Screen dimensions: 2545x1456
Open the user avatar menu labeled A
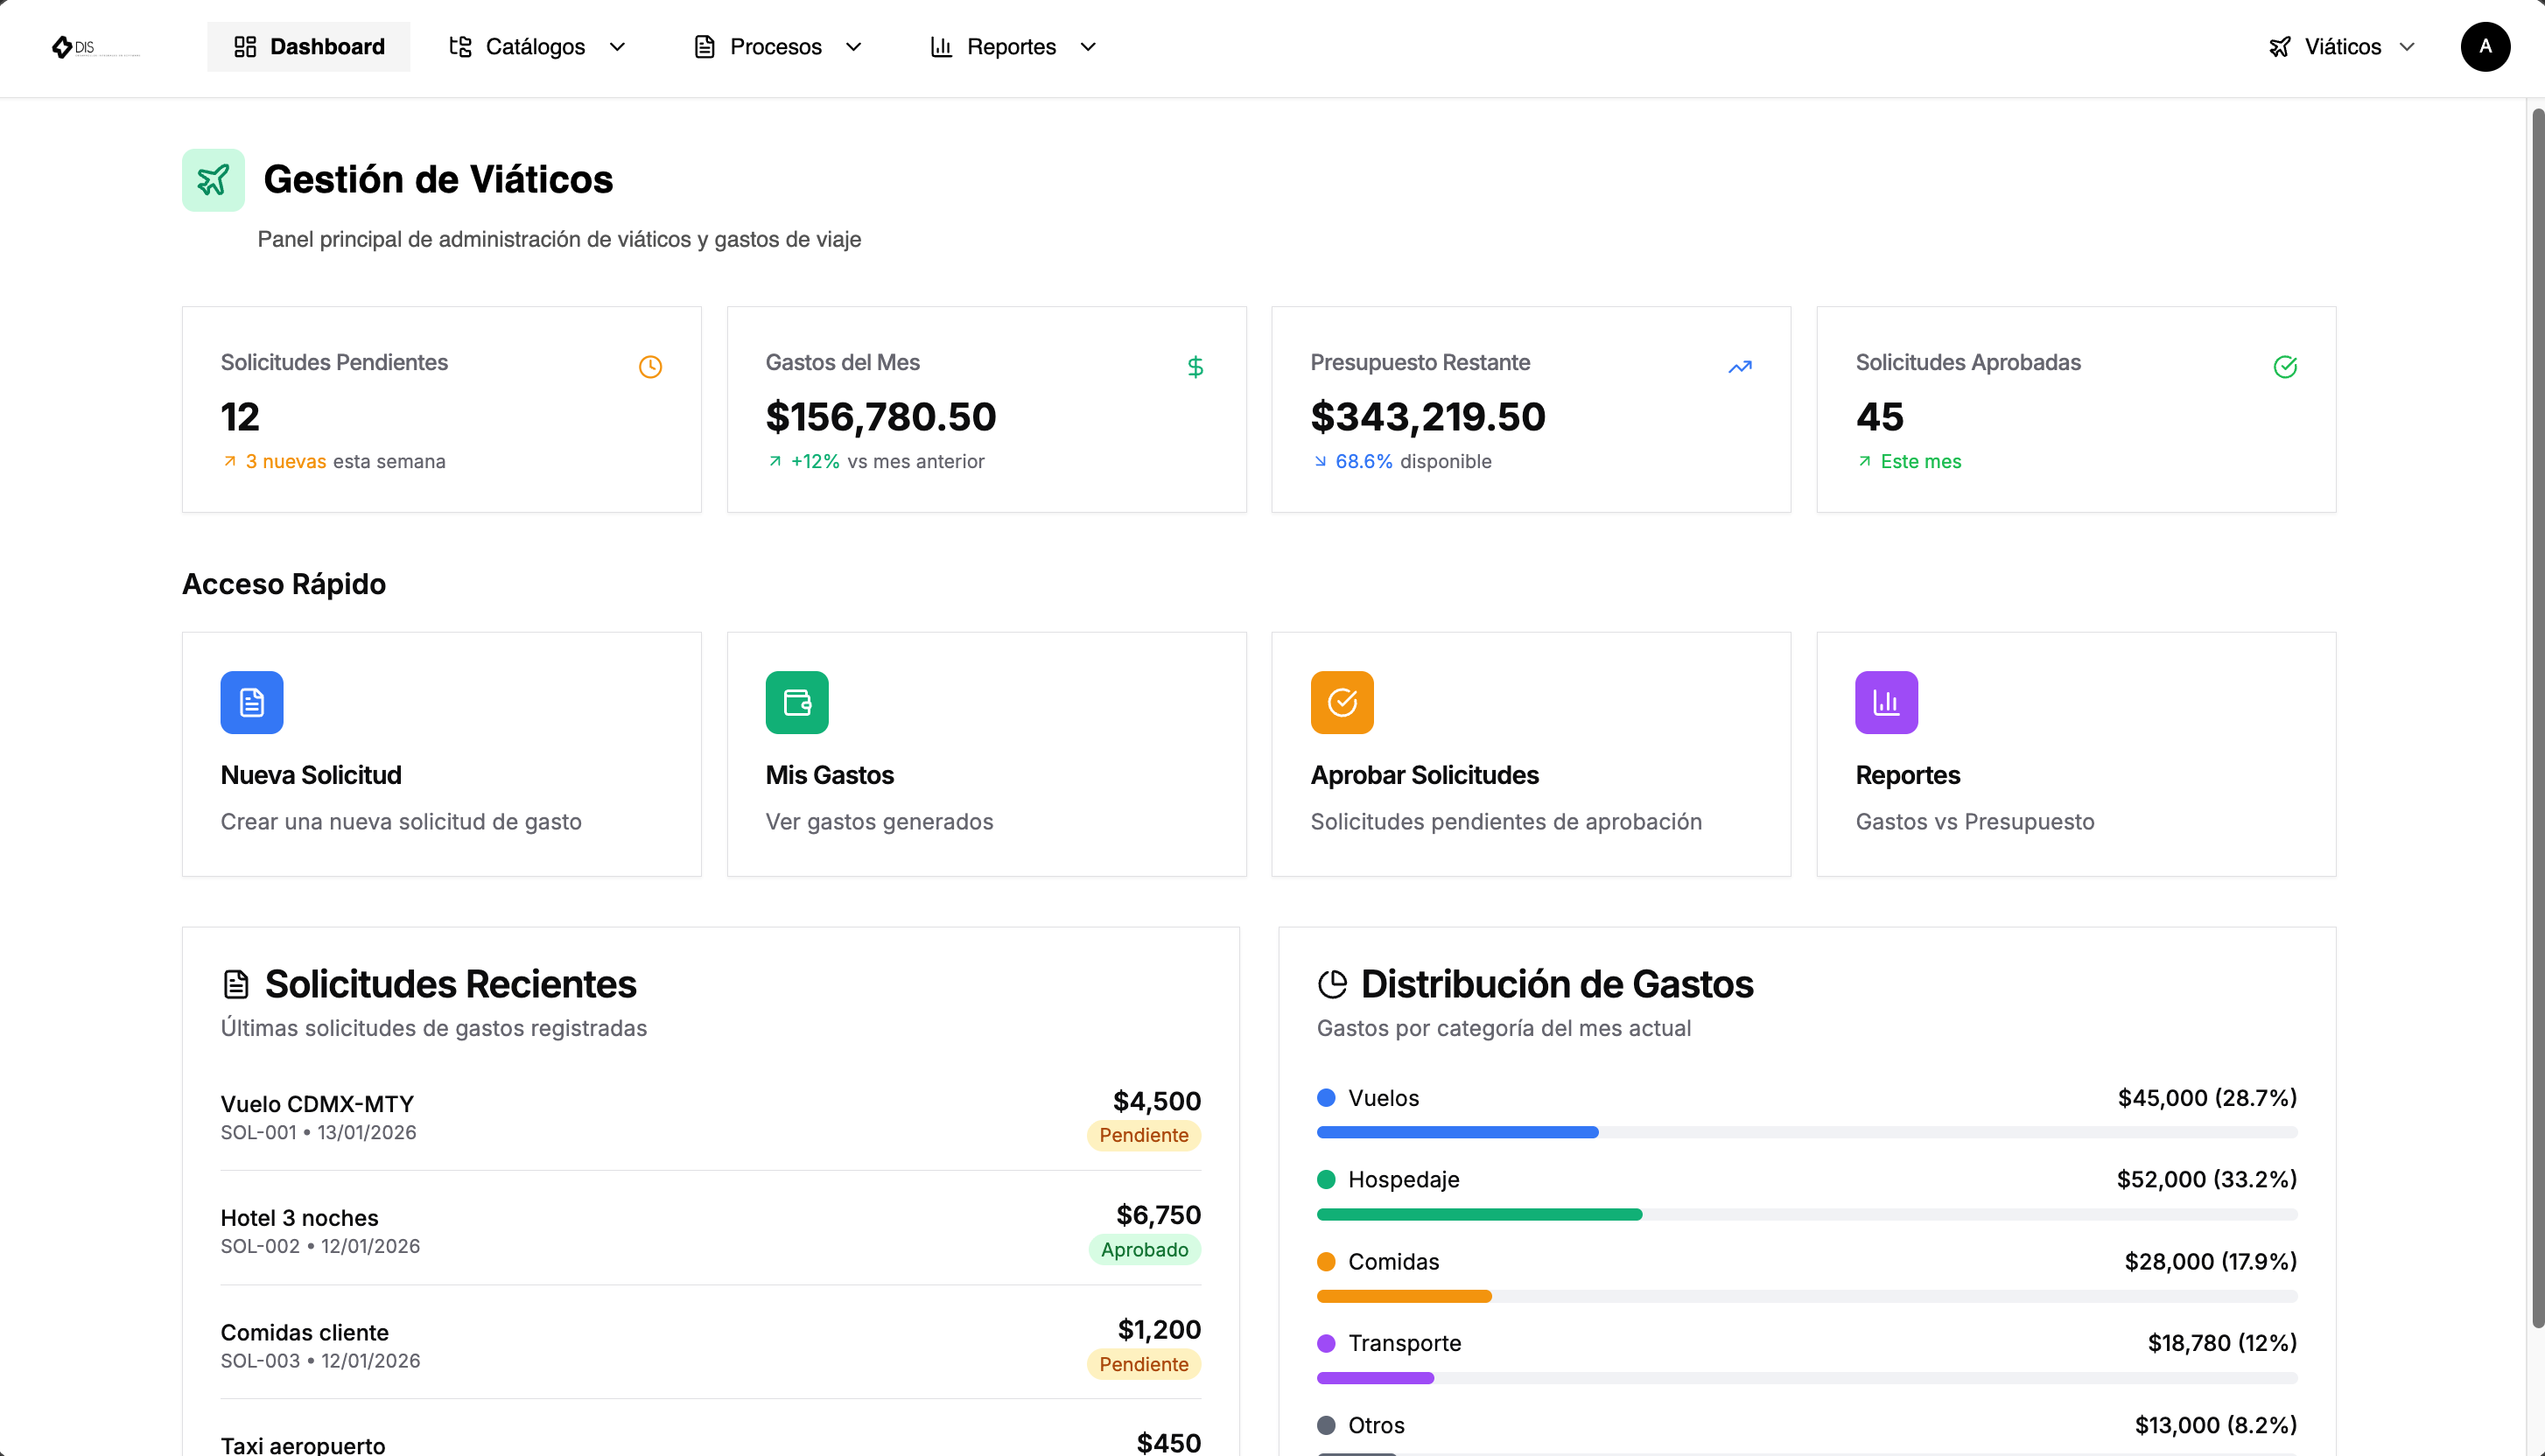click(x=2484, y=47)
